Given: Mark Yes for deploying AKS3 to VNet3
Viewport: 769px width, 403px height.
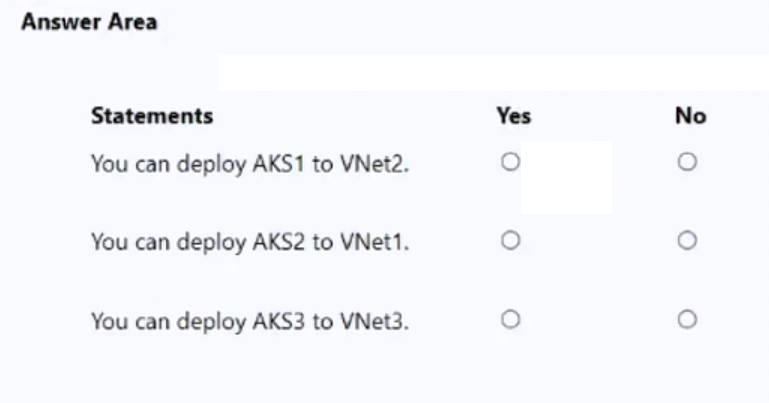Looking at the screenshot, I should point(511,320).
